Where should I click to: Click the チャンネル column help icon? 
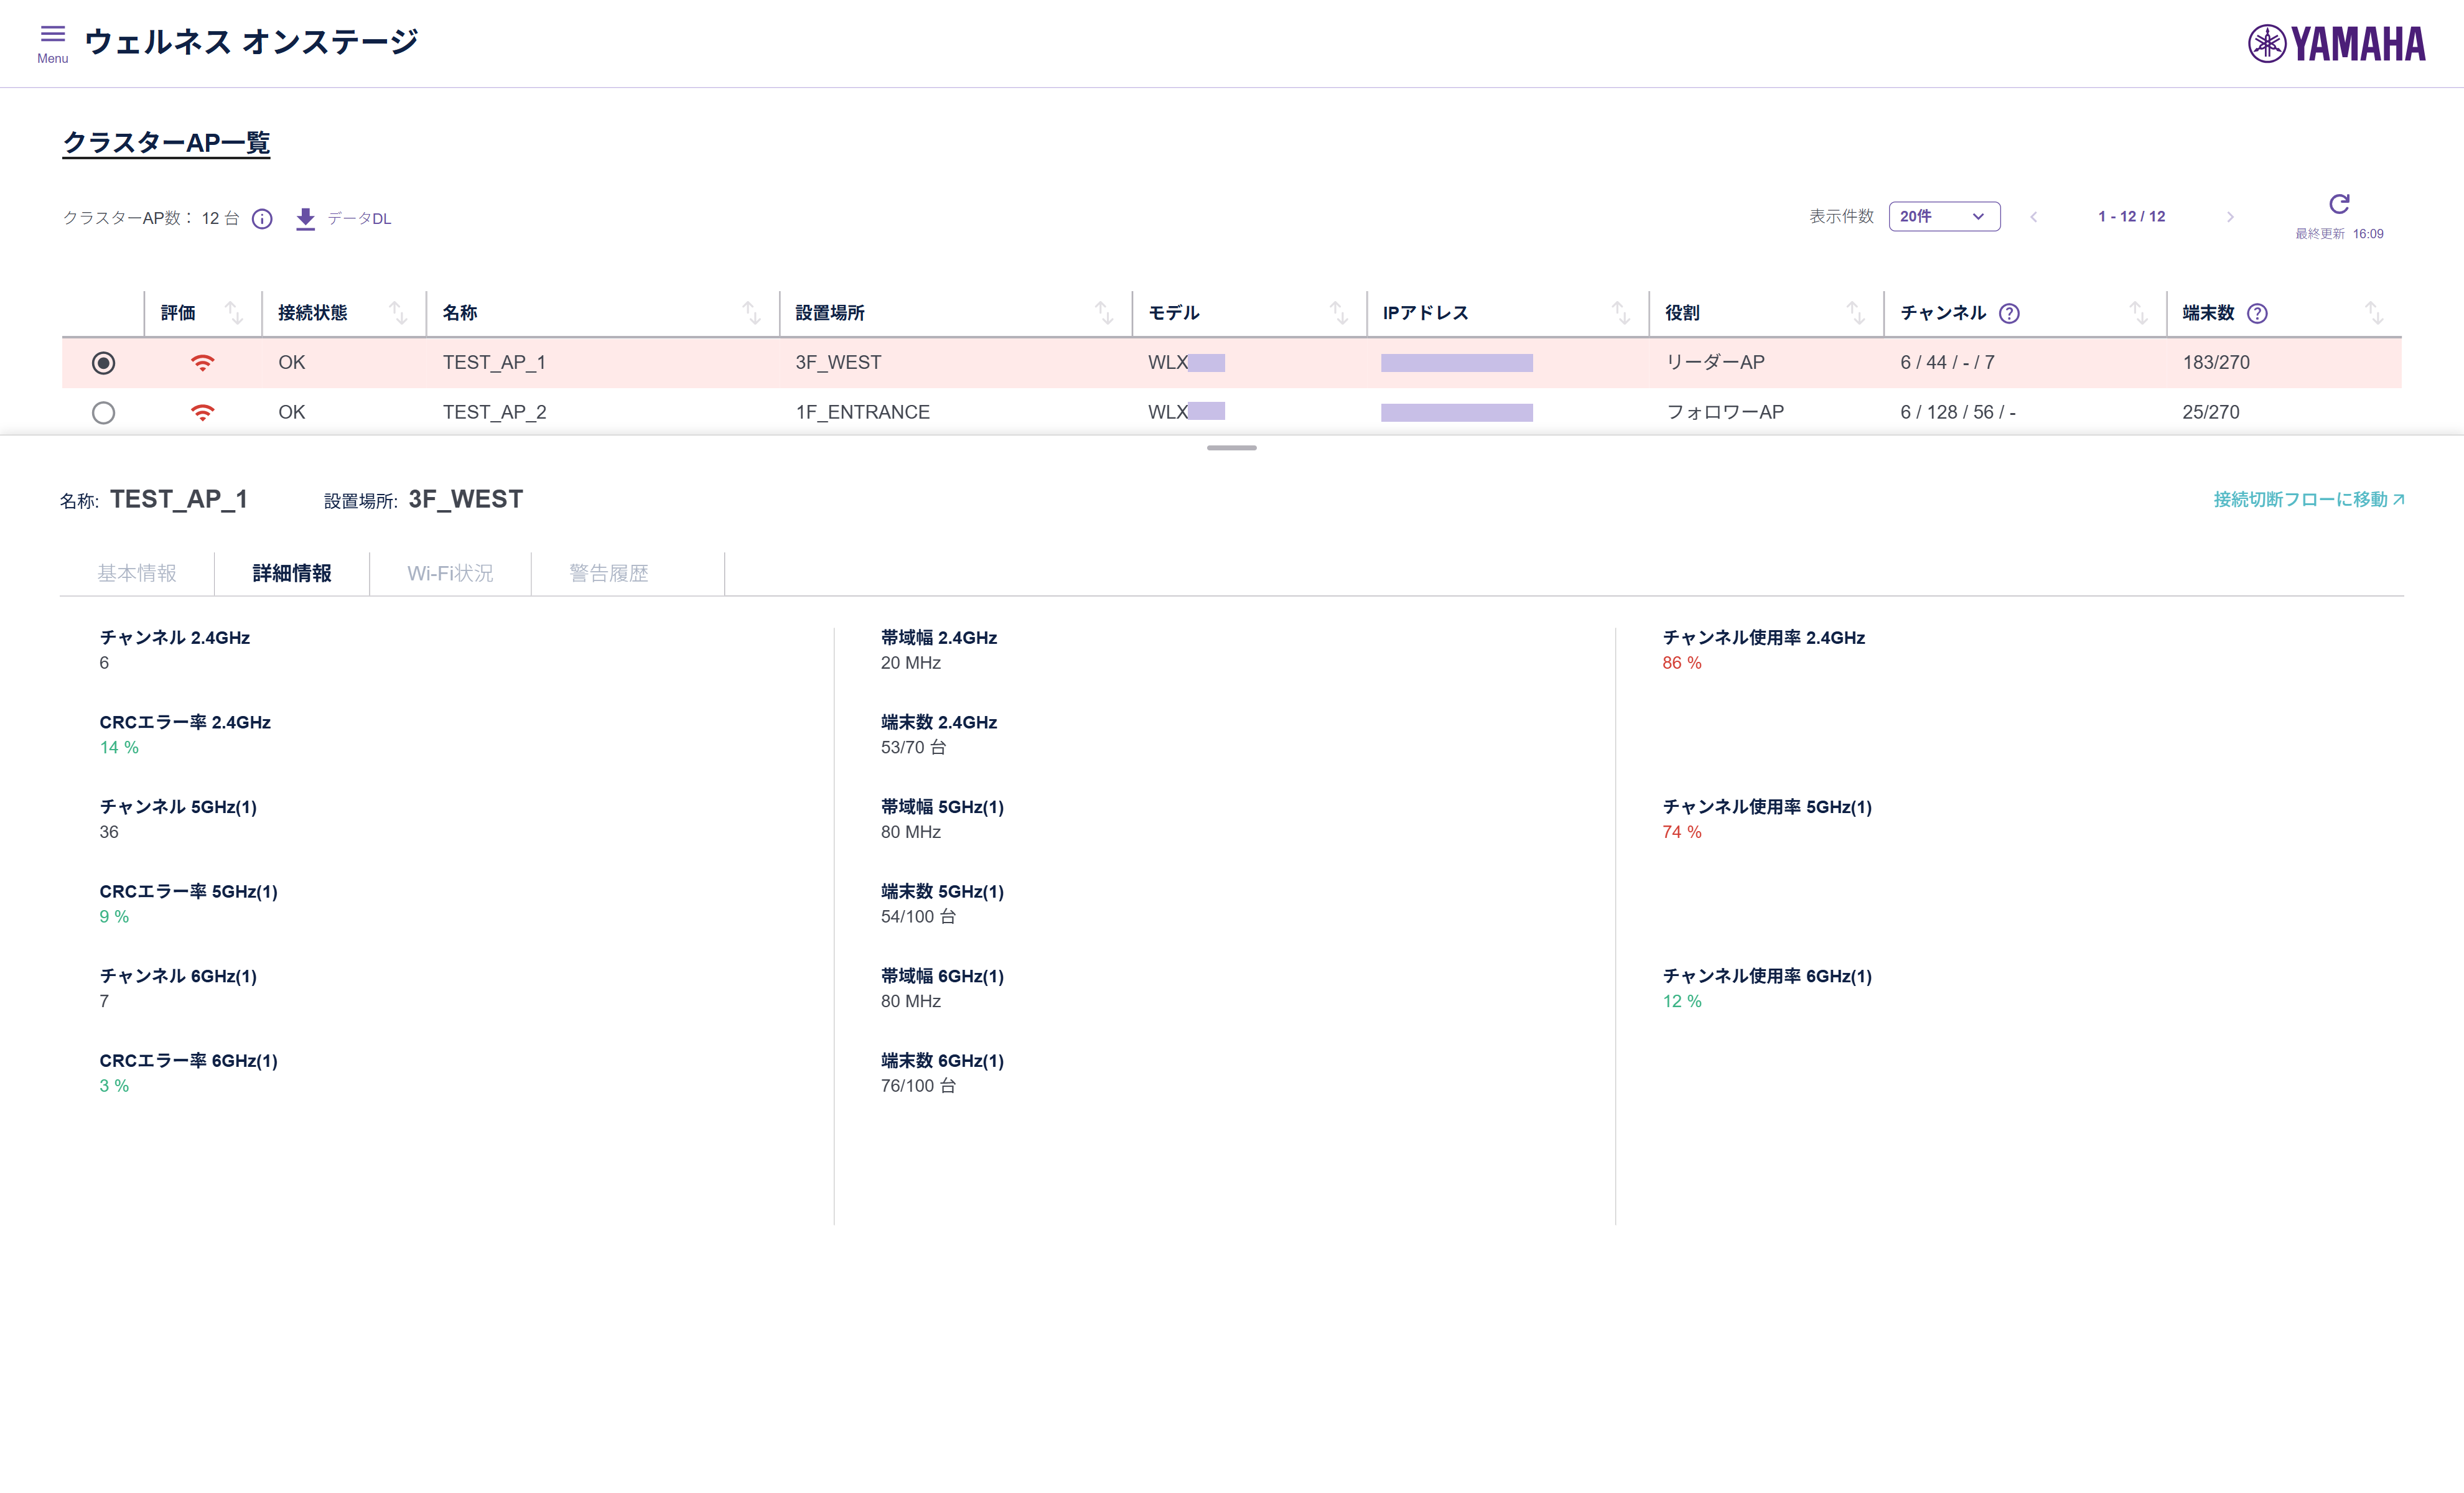point(2009,313)
